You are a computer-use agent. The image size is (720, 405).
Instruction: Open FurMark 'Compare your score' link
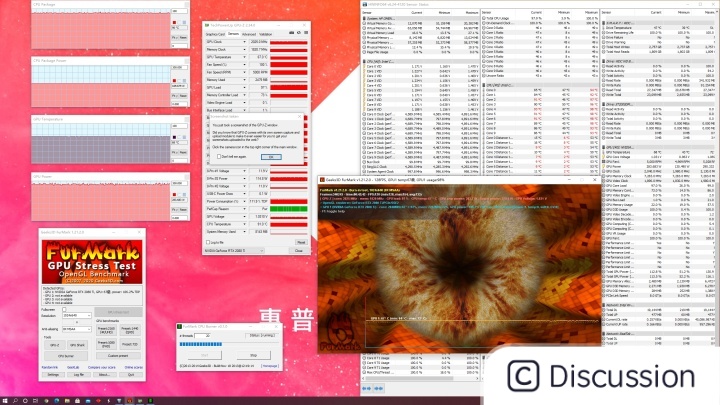(101, 367)
